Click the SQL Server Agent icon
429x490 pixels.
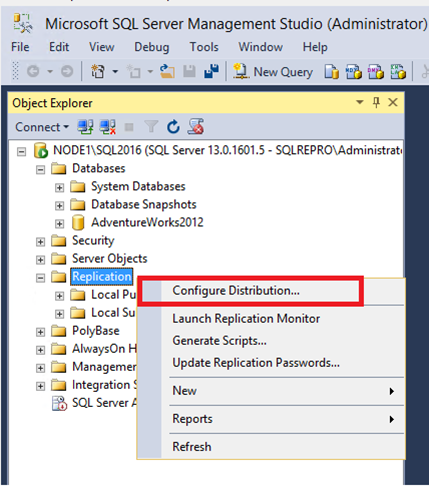[x=60, y=403]
